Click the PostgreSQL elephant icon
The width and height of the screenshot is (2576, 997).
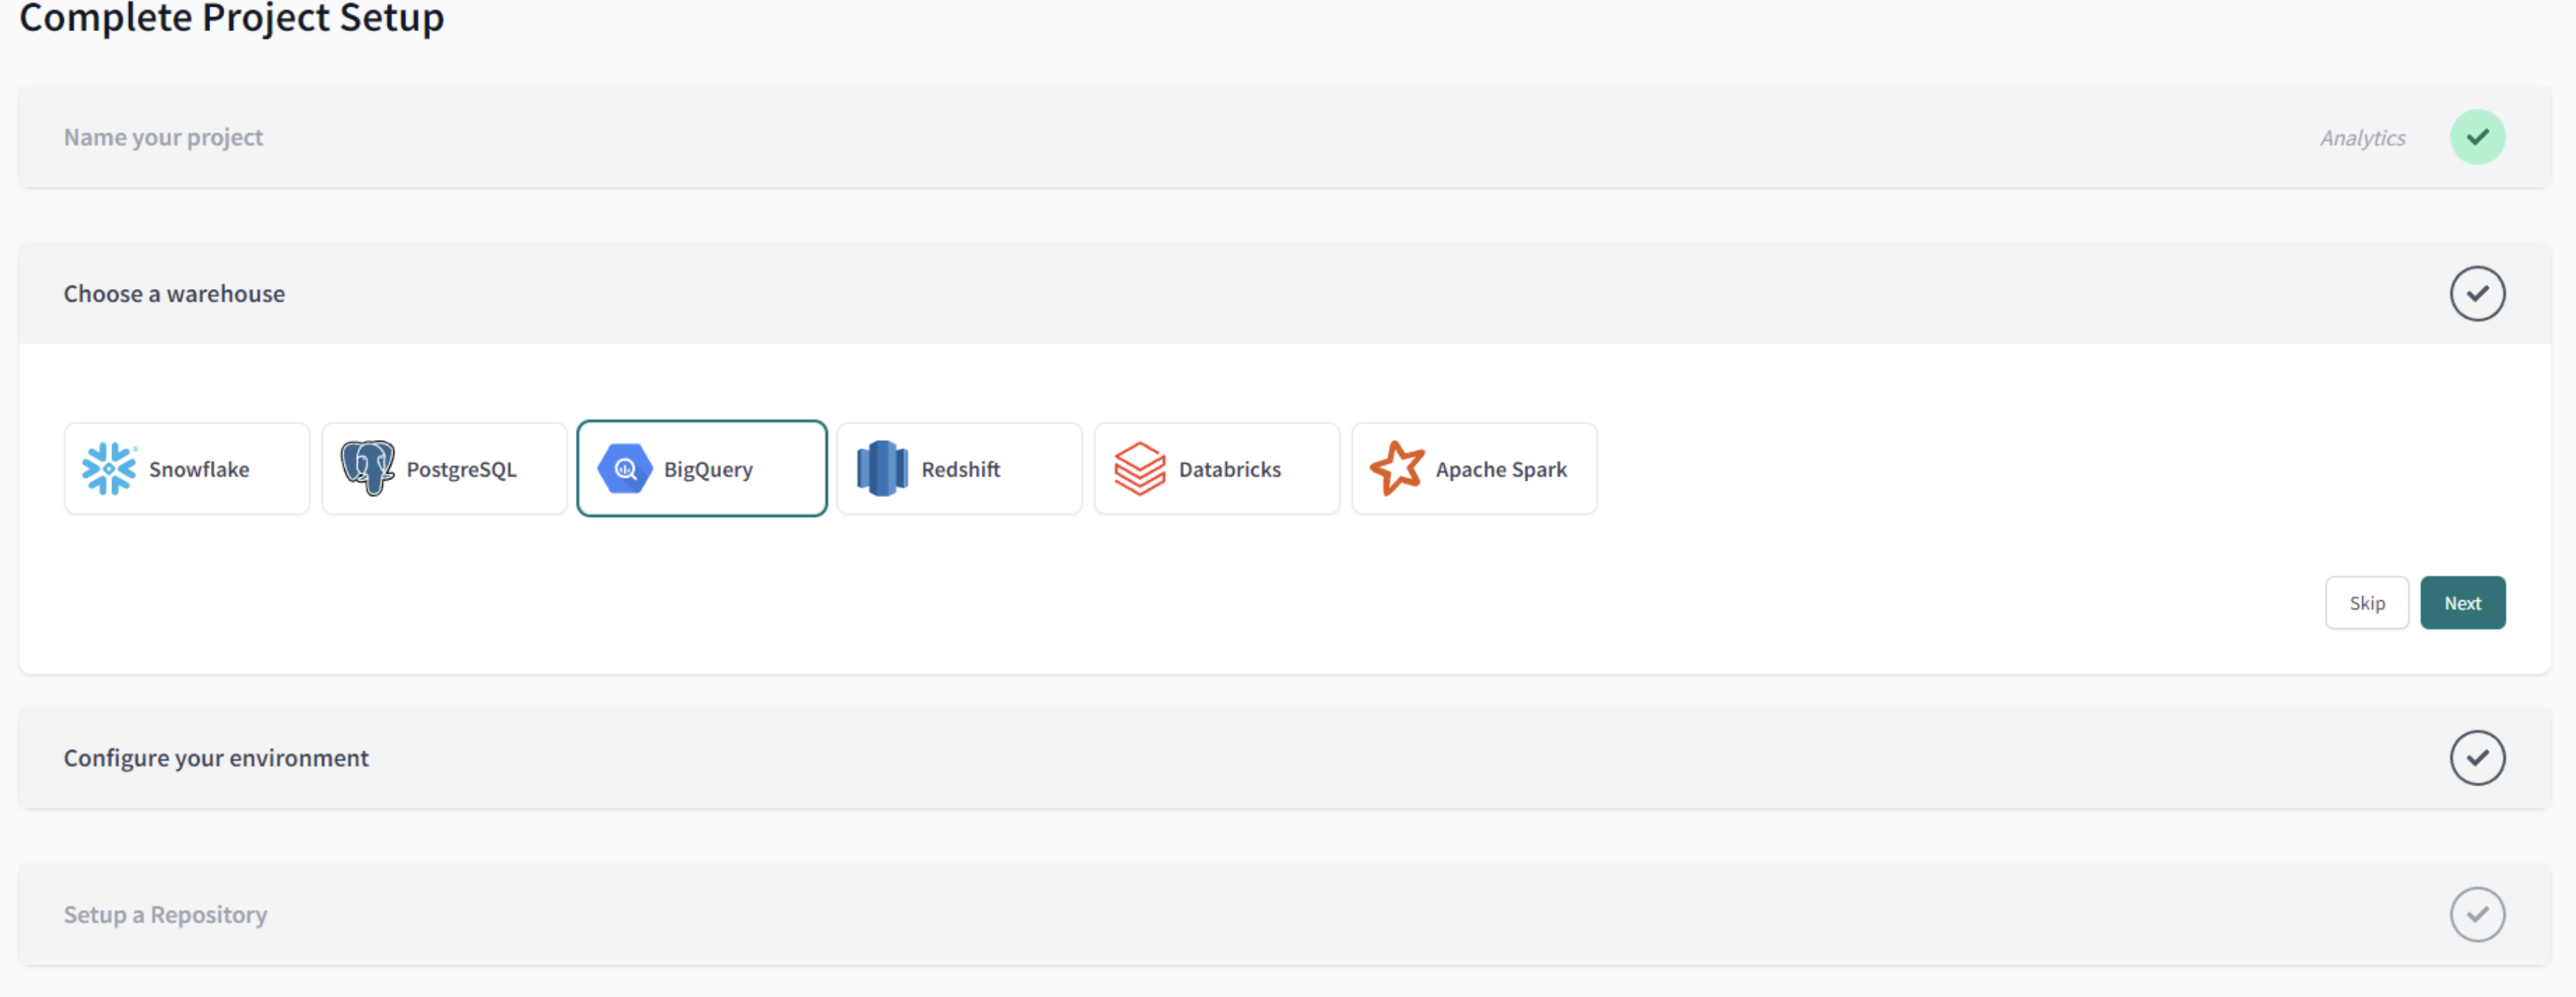coord(367,468)
